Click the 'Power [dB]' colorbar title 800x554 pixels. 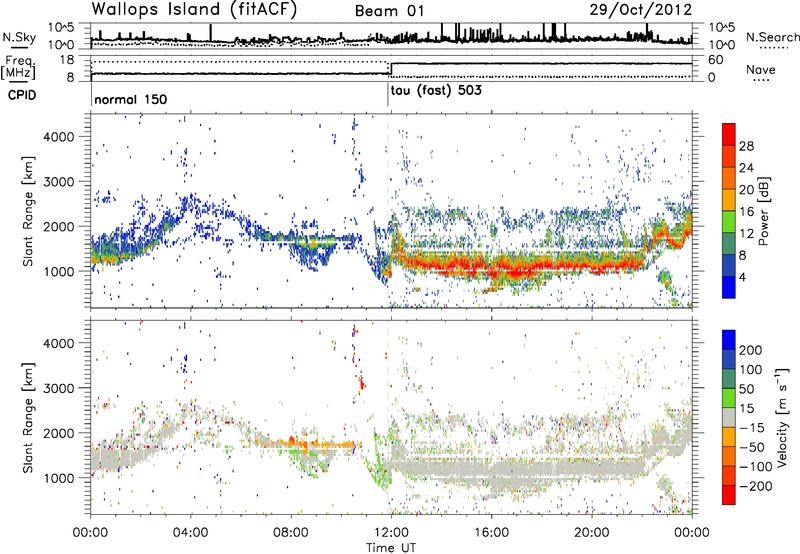pos(763,211)
